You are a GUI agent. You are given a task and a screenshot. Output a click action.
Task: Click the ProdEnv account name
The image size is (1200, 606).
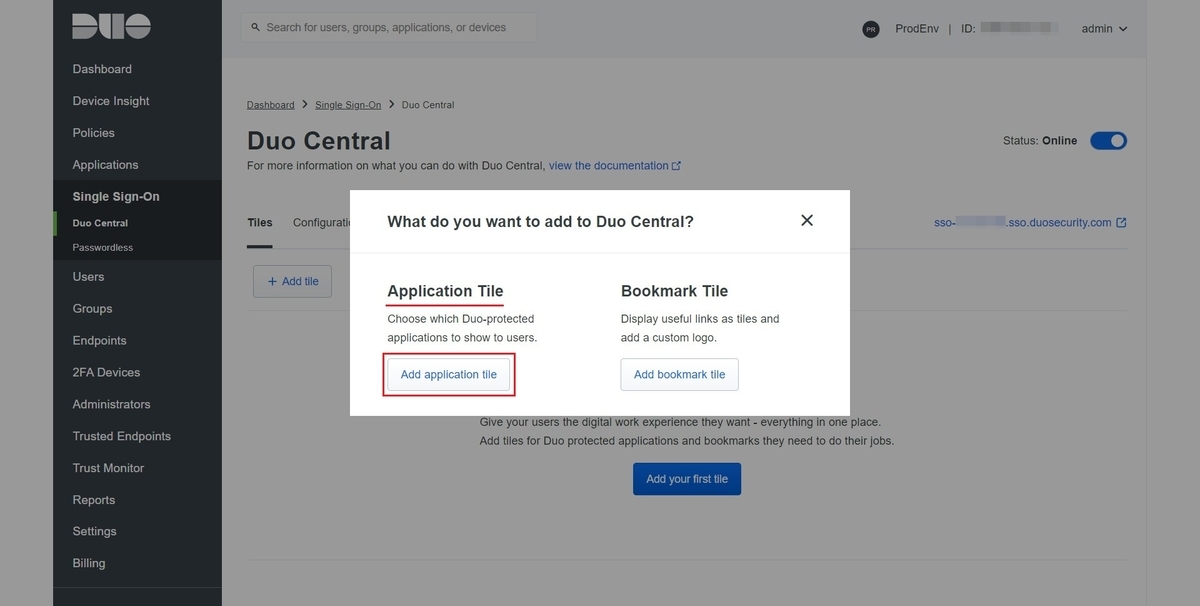pos(915,29)
